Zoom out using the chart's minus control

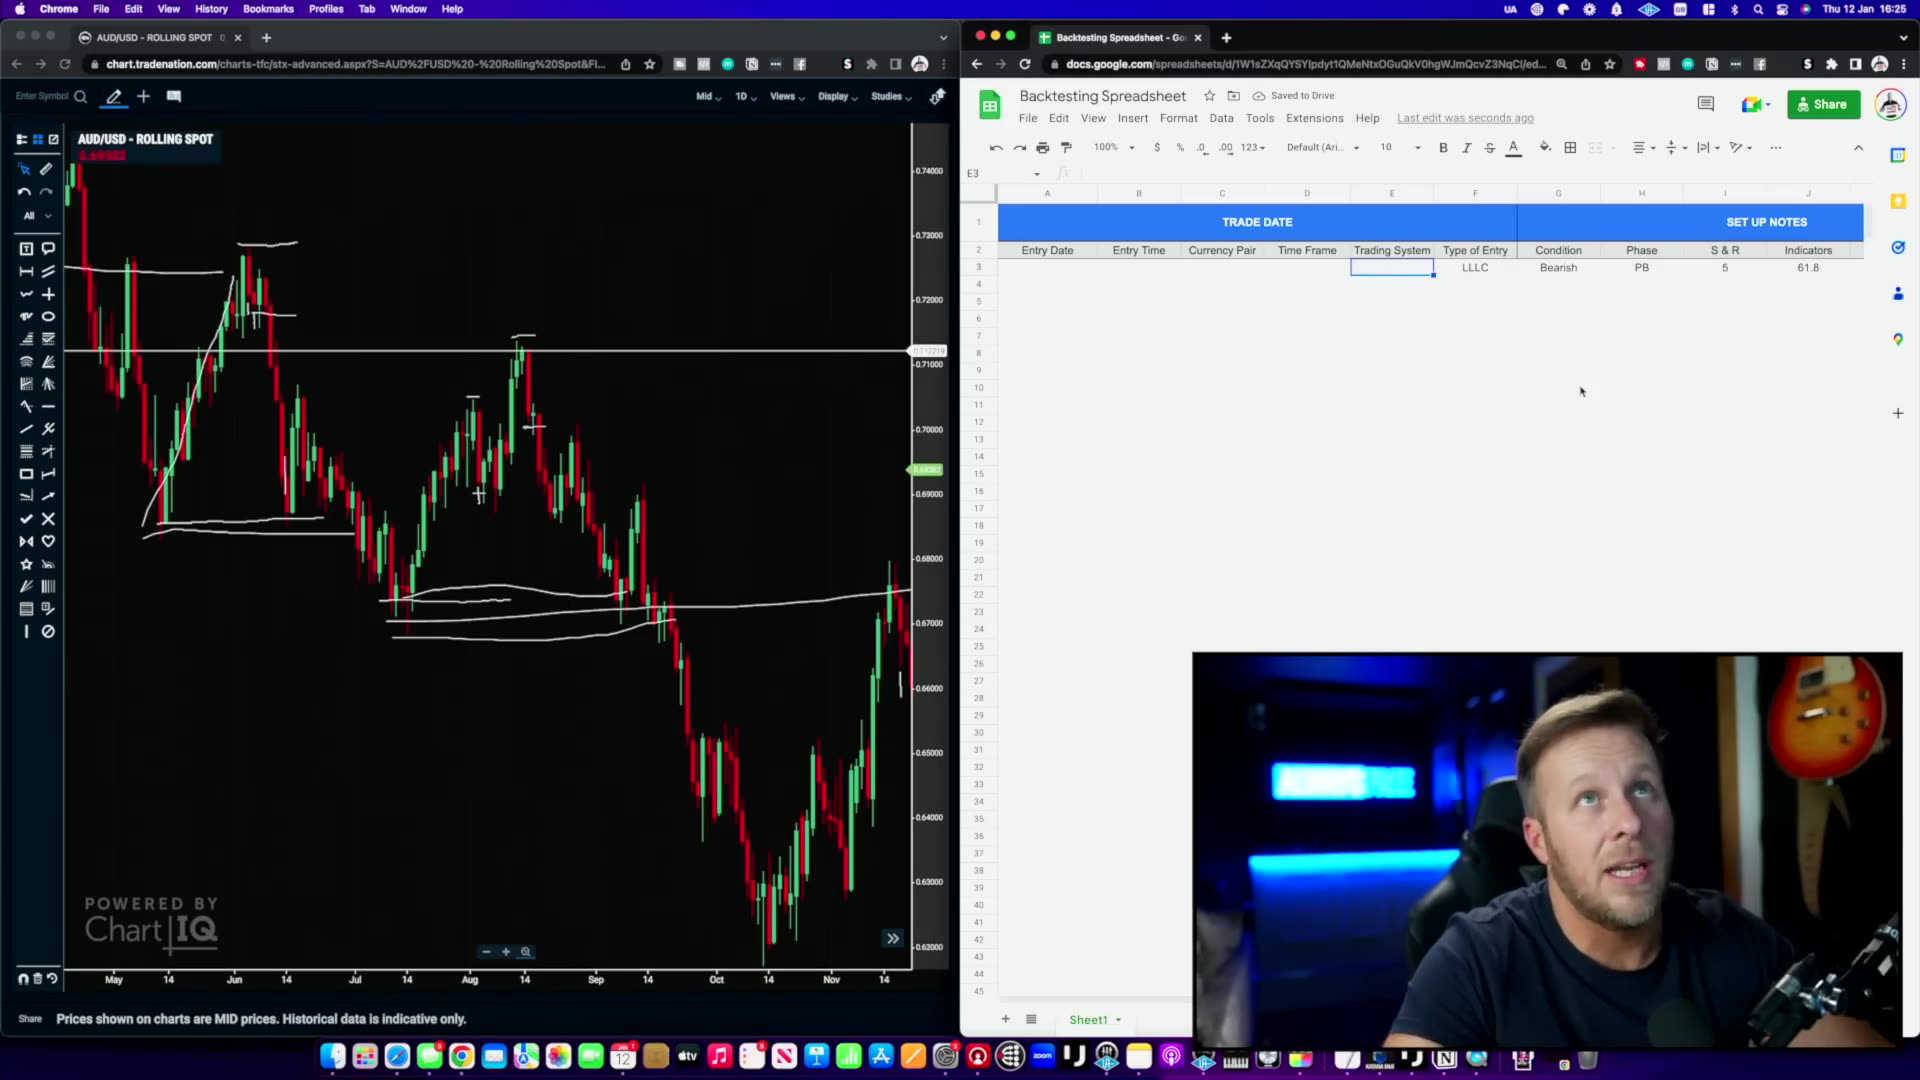487,951
